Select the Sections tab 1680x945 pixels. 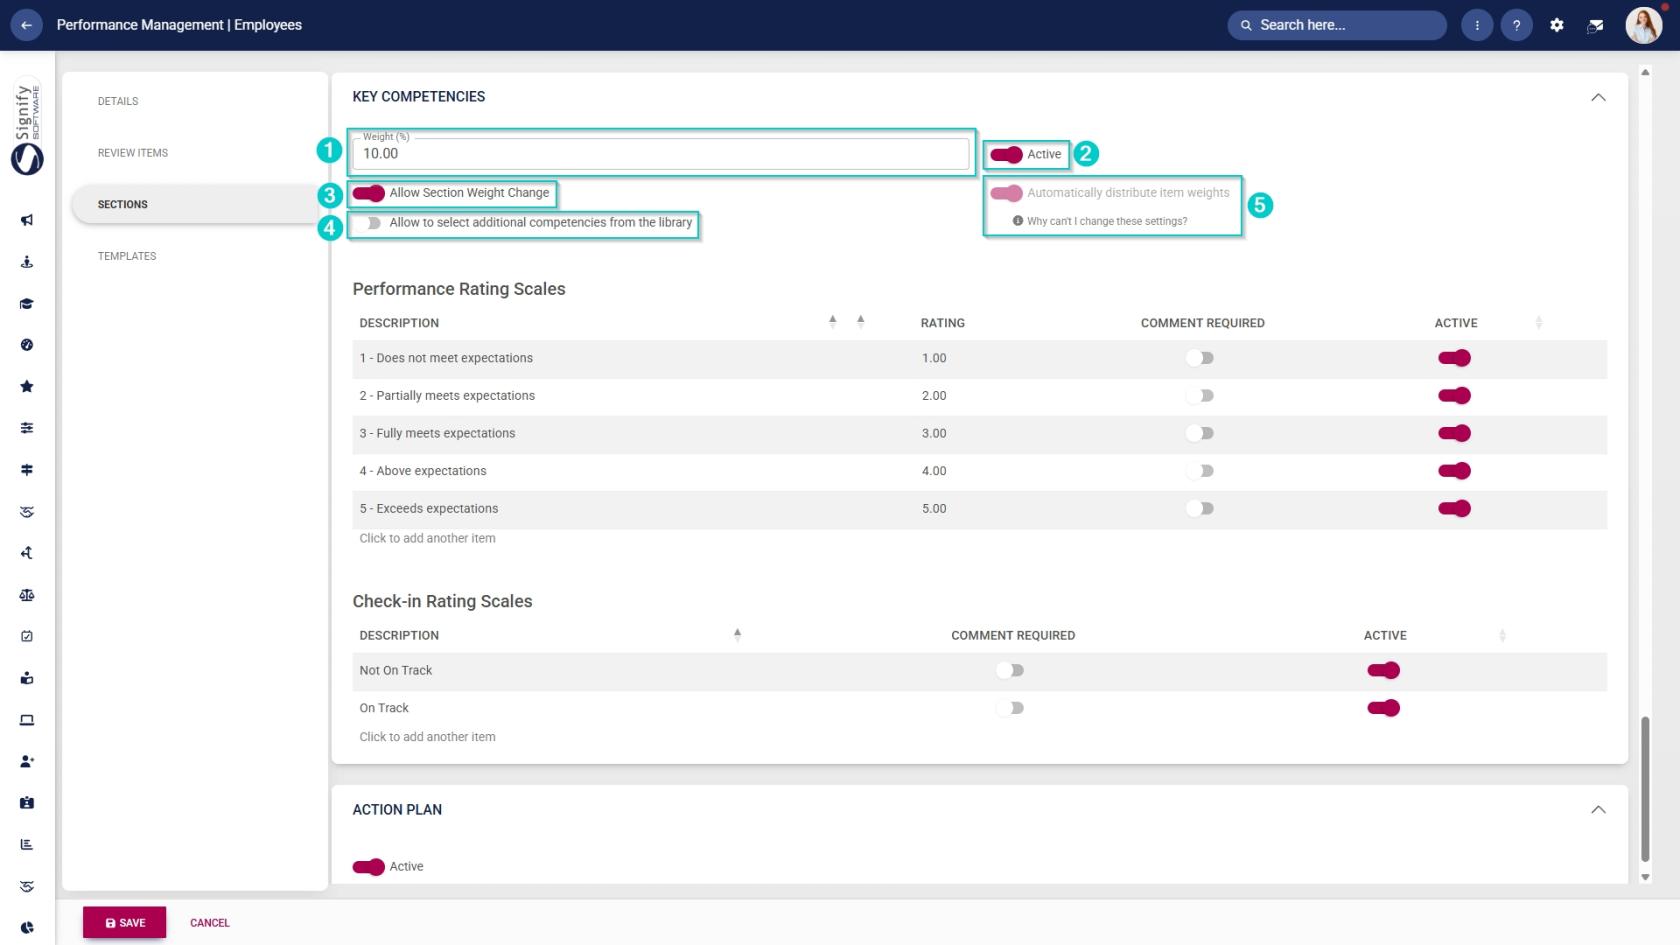[x=196, y=204]
